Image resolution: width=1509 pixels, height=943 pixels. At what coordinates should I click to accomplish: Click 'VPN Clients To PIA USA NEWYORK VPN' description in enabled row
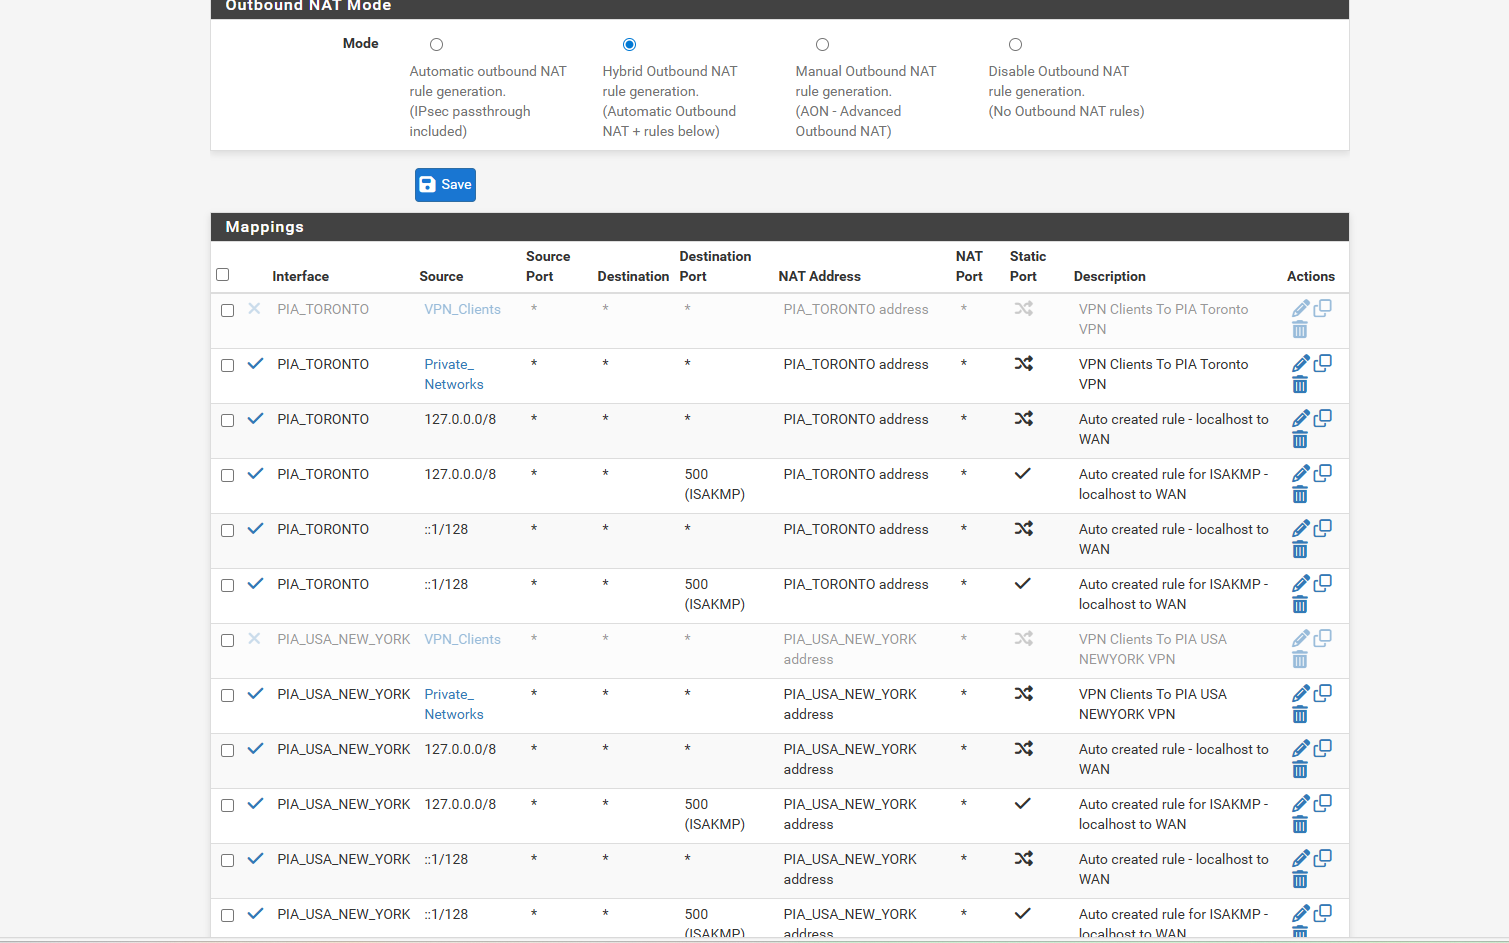[x=1153, y=704]
